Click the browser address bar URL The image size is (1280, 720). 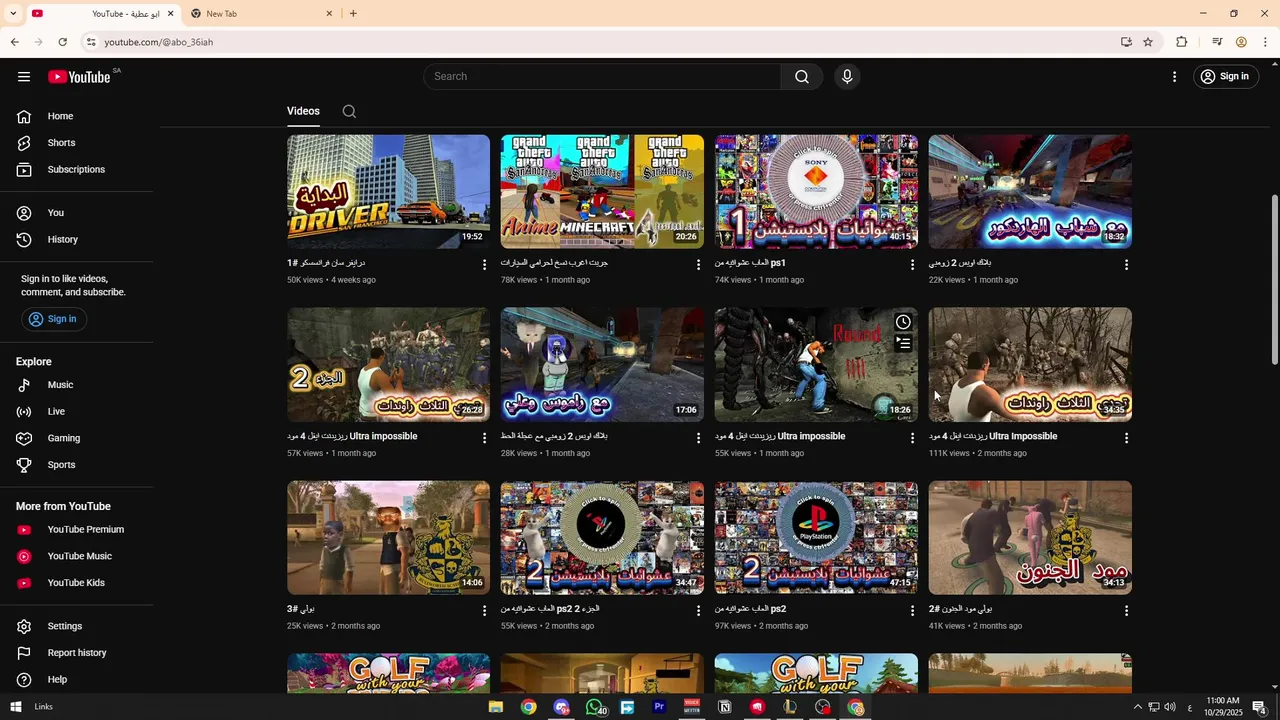[159, 42]
